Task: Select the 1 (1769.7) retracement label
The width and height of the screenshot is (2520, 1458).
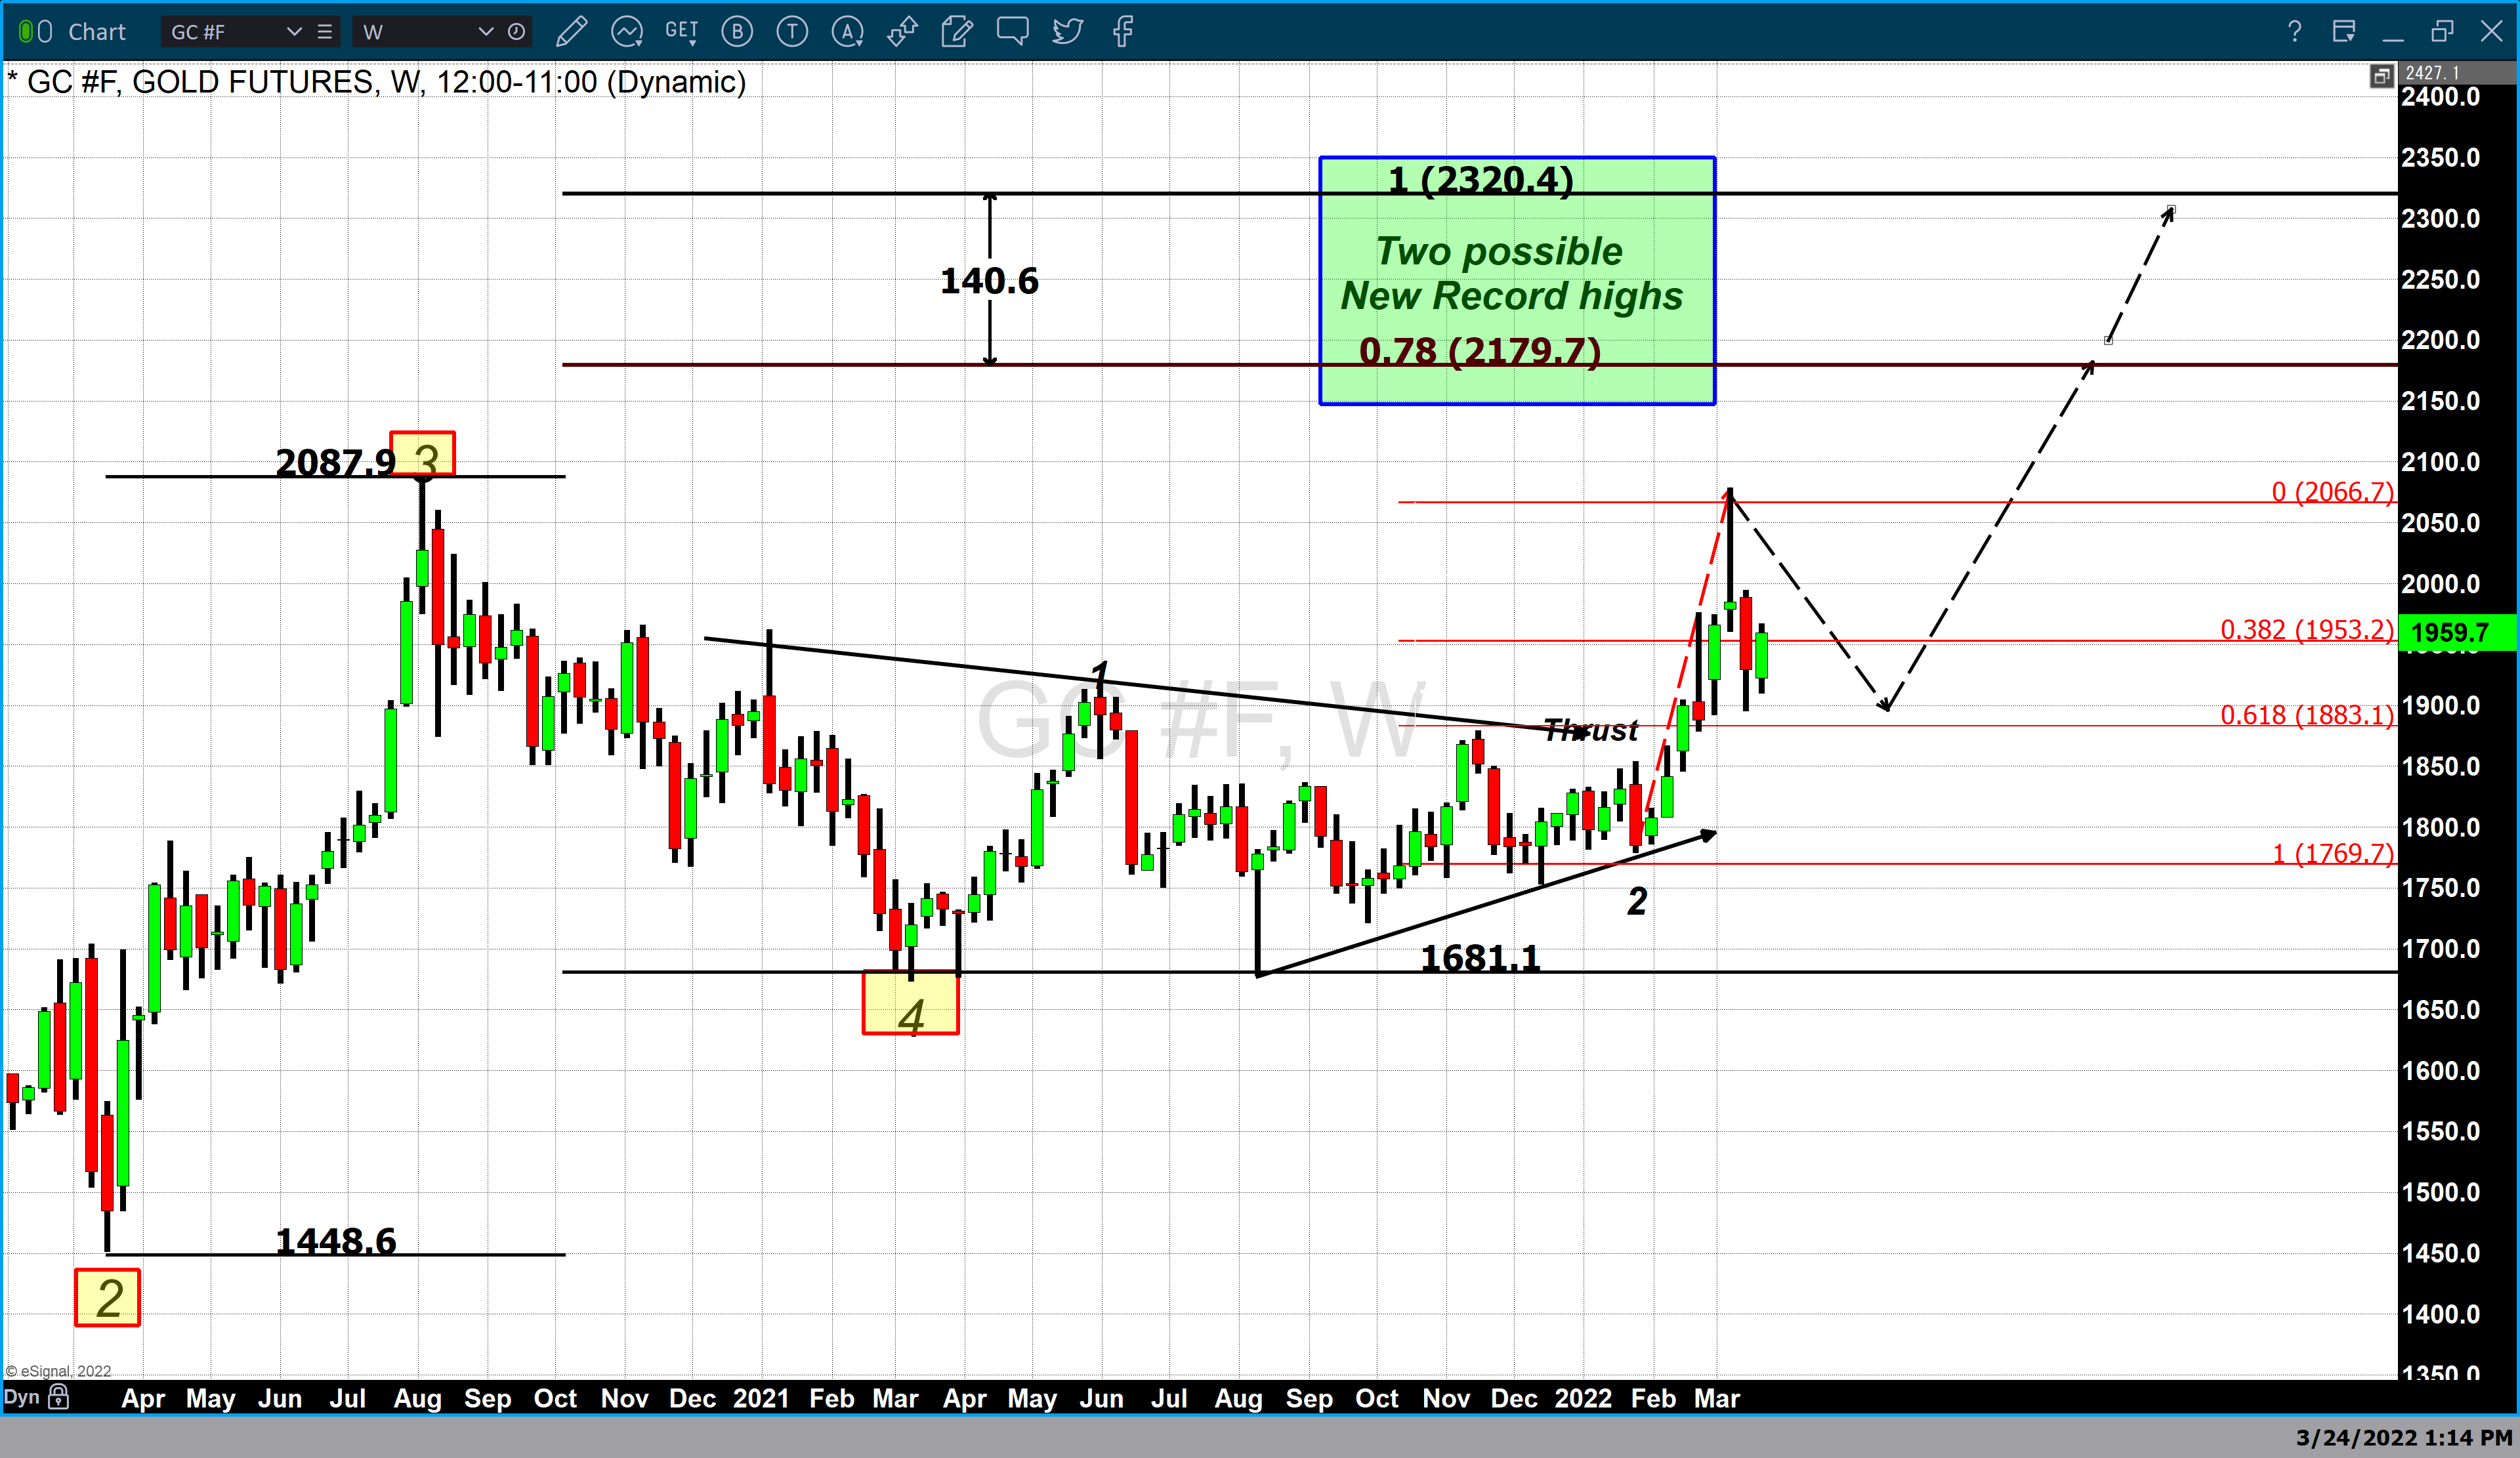Action: coord(2332,853)
